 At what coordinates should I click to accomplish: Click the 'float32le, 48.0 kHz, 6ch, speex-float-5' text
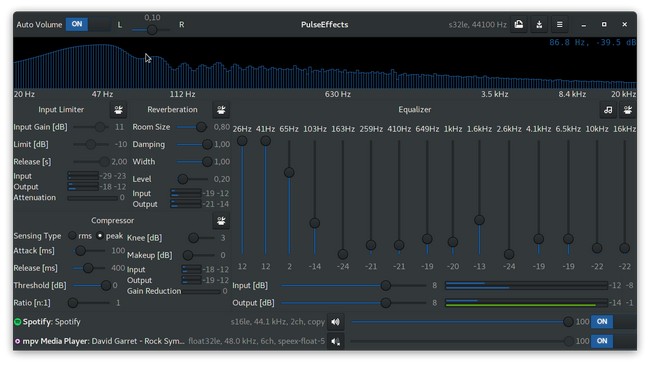(x=257, y=341)
